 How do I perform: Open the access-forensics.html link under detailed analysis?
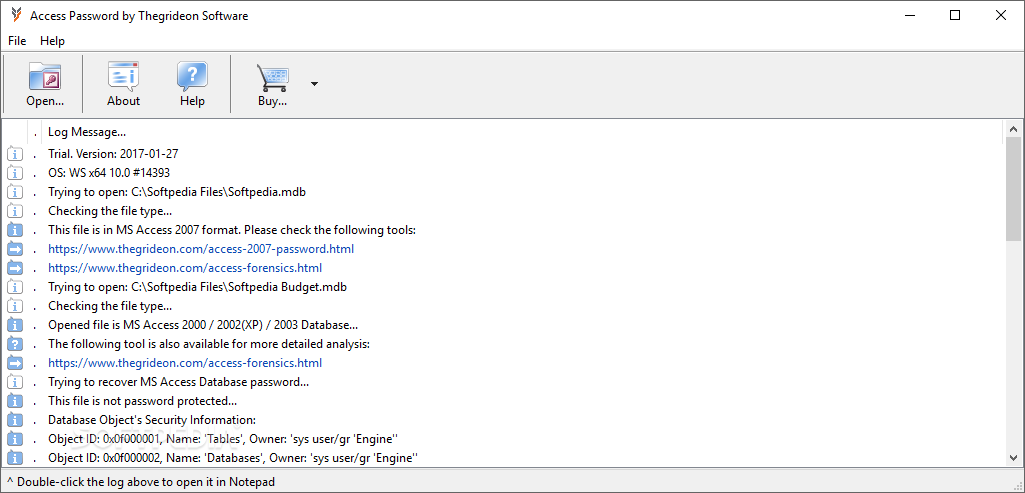185,363
